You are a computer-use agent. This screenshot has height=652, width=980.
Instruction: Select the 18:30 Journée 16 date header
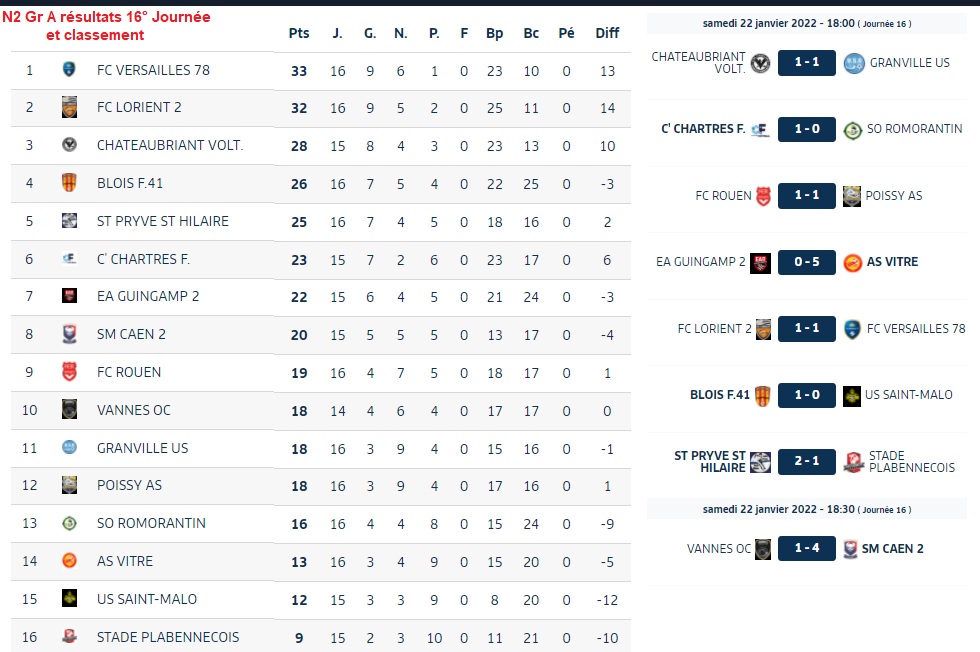click(x=807, y=509)
